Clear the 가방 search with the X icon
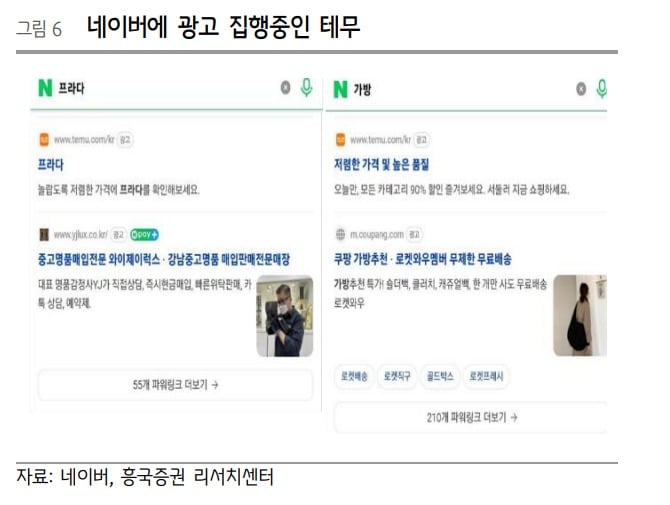Image resolution: width=670 pixels, height=505 pixels. [581, 89]
